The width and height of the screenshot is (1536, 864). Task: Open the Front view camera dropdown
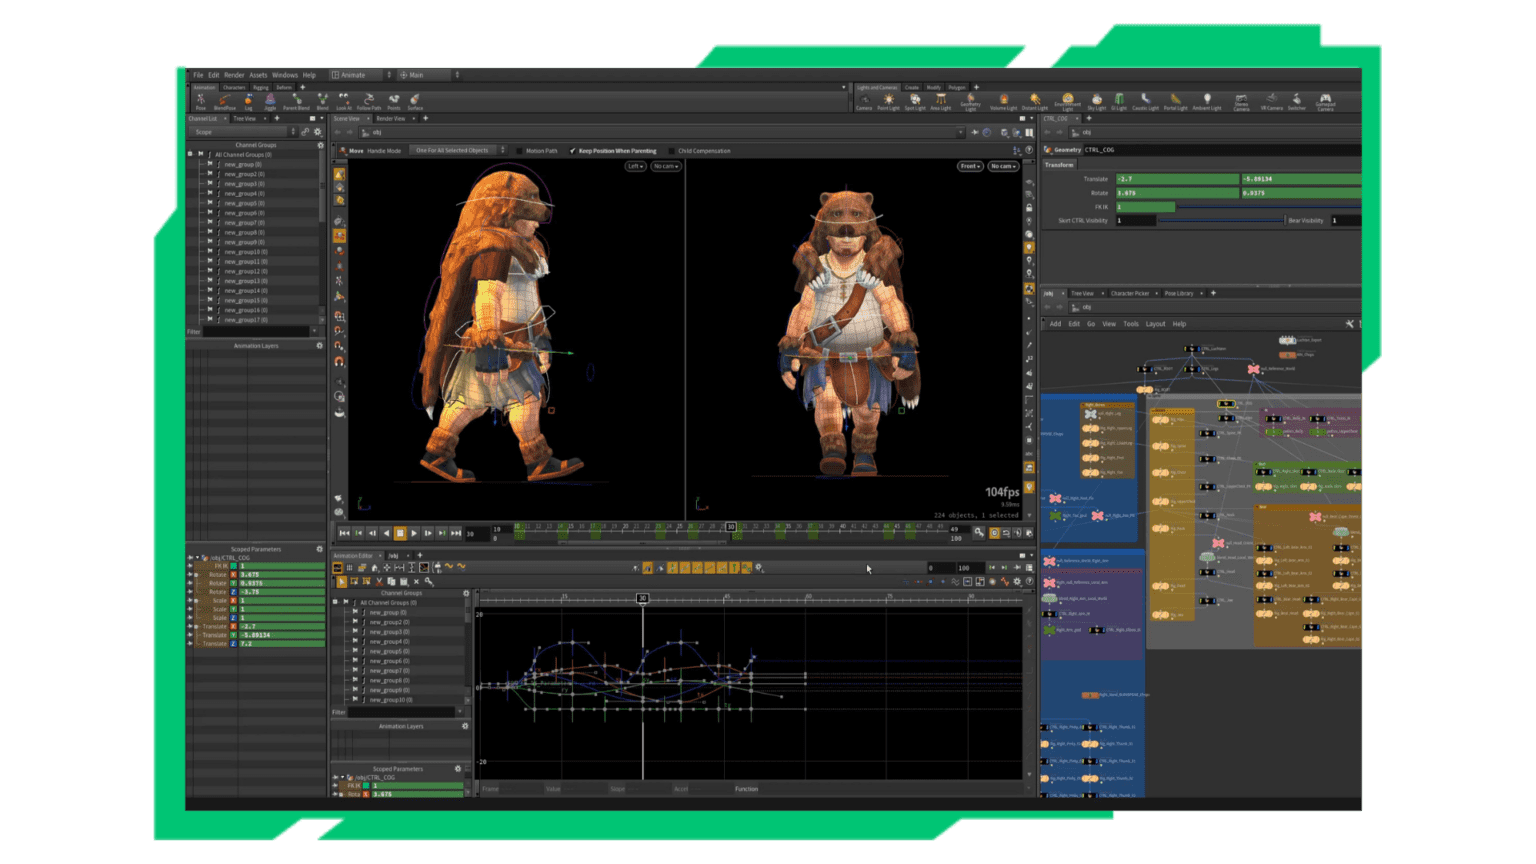(968, 166)
